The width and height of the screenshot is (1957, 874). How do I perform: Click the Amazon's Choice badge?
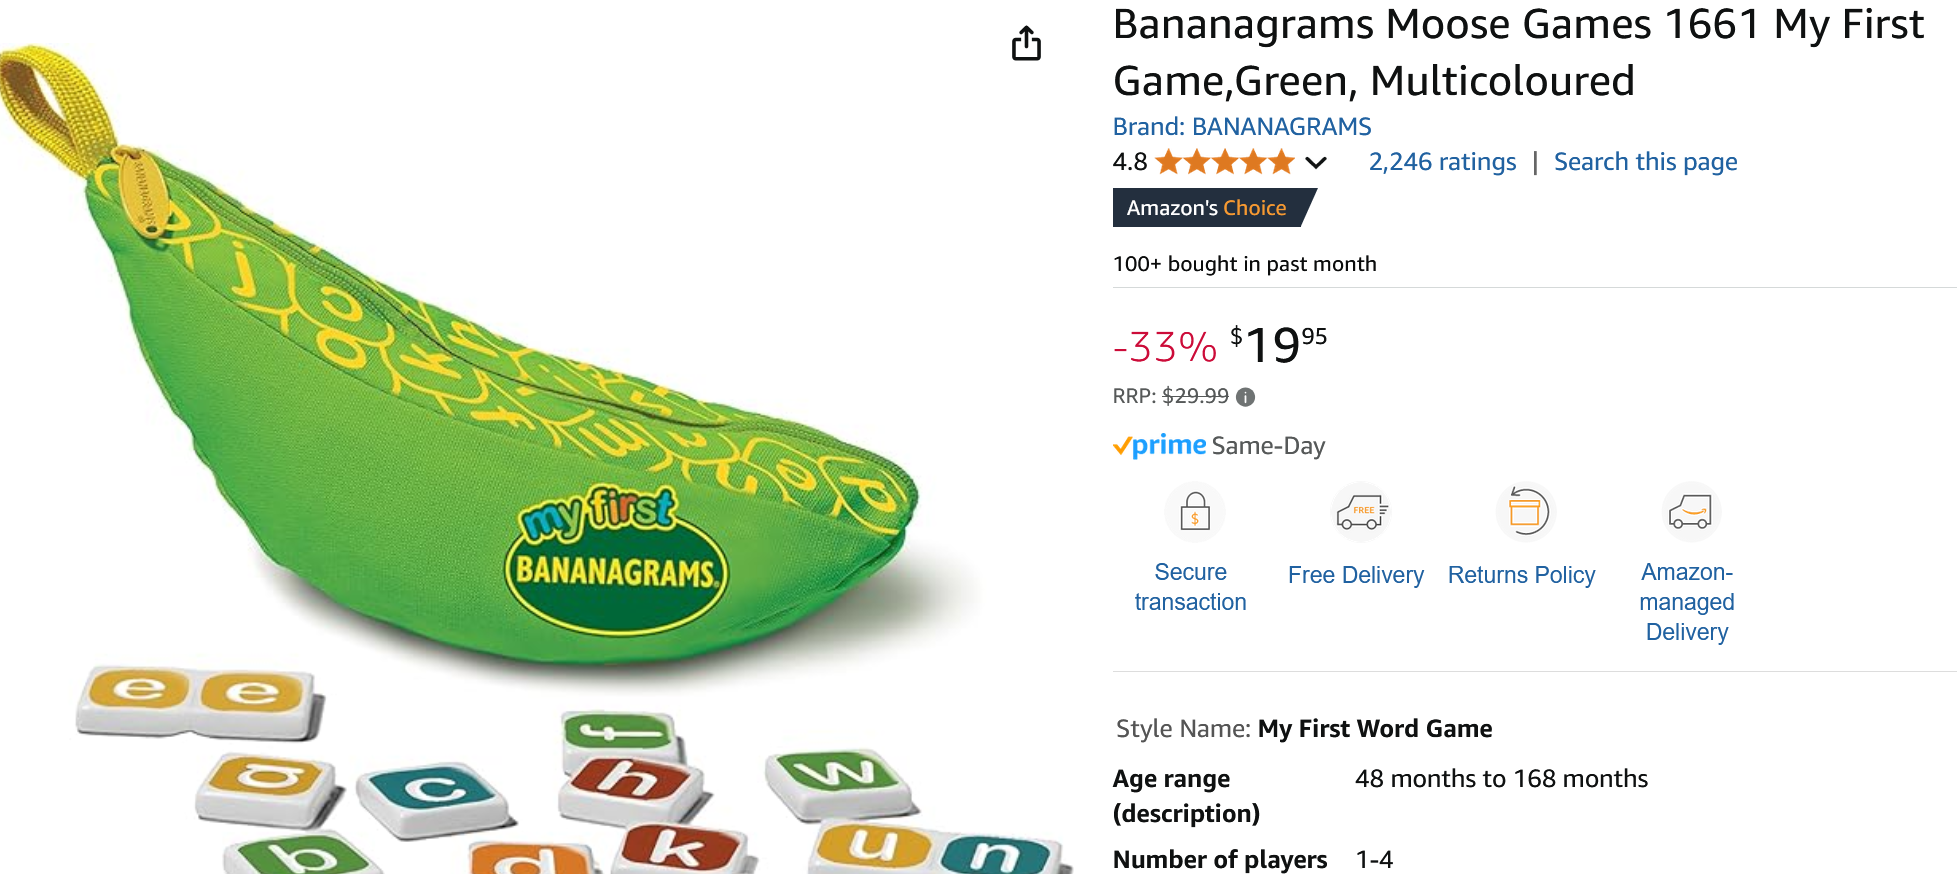click(1213, 208)
